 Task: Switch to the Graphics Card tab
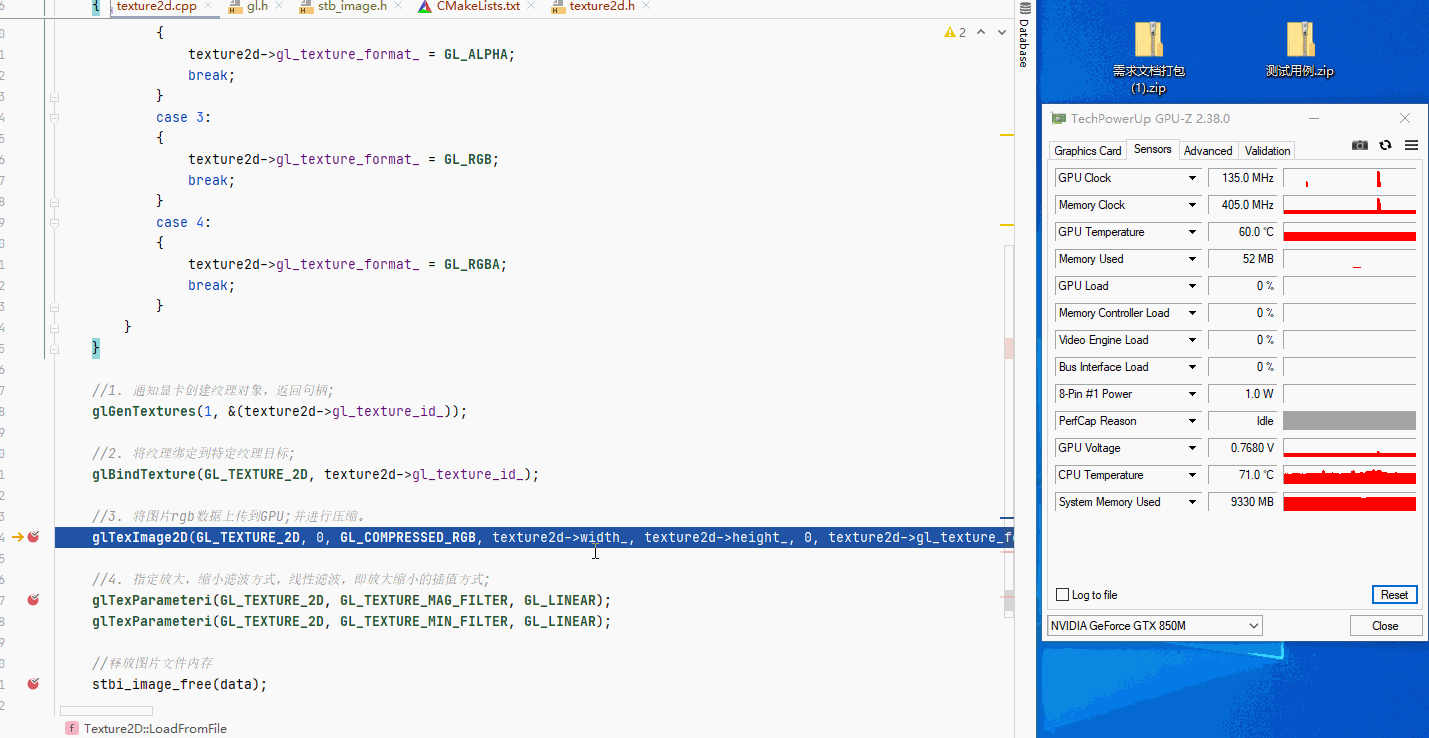pyautogui.click(x=1087, y=151)
